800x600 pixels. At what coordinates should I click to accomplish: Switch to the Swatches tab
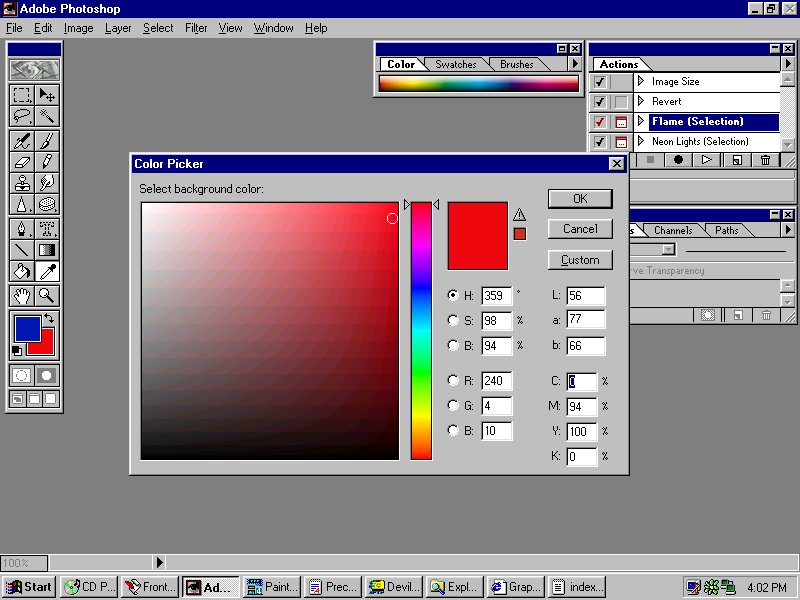tap(455, 64)
